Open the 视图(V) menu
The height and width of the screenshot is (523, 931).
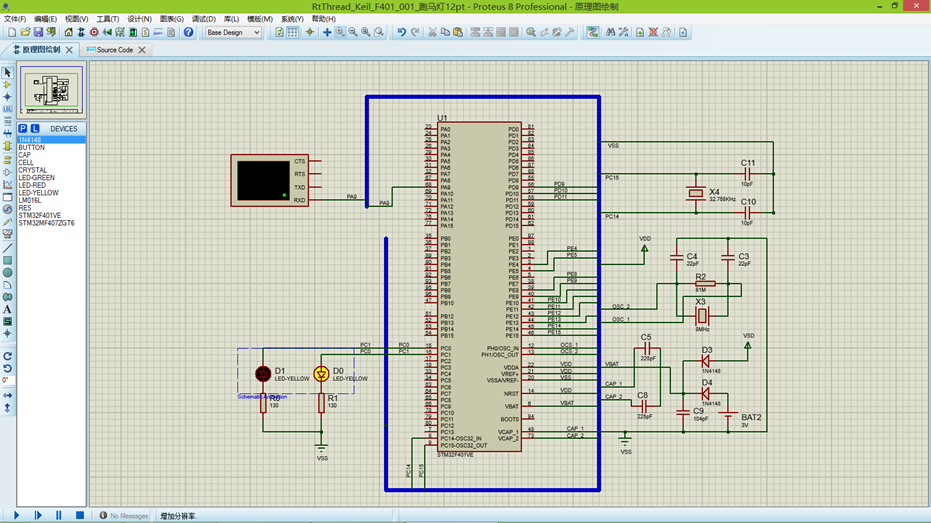tap(76, 19)
